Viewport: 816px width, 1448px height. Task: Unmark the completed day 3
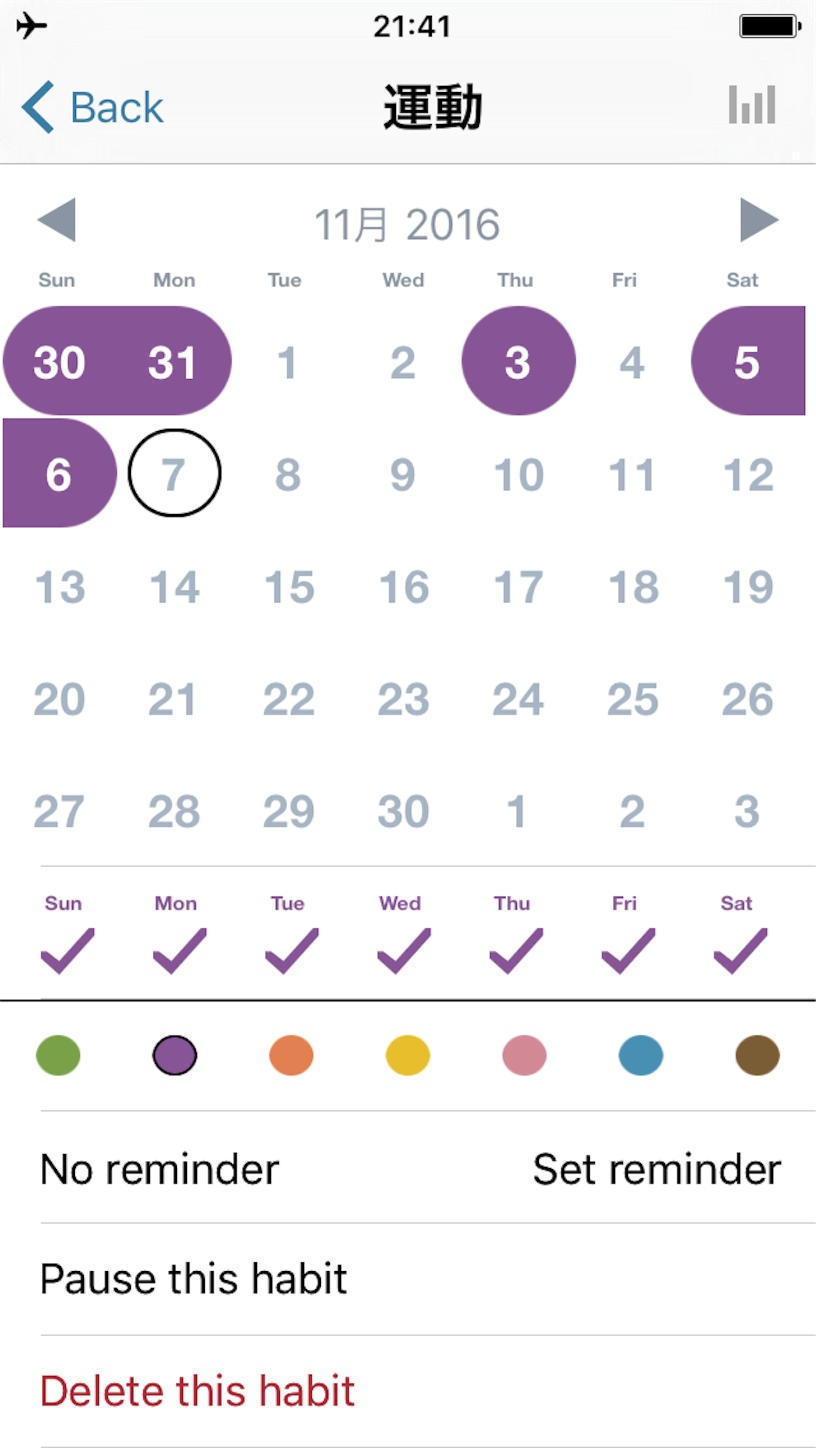(x=518, y=362)
